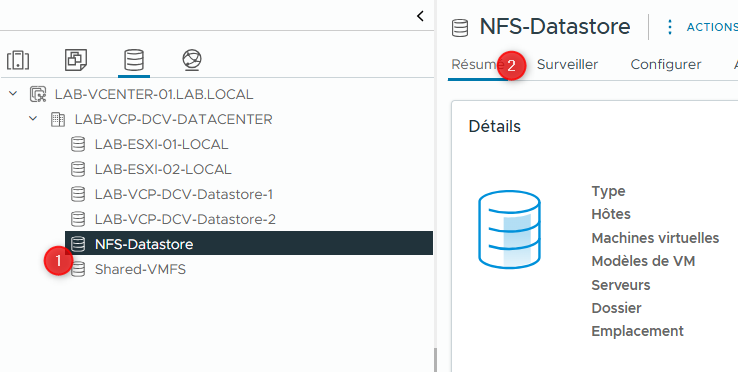The width and height of the screenshot is (738, 372).
Task: Click the Hôtes label in Détails
Action: point(611,214)
